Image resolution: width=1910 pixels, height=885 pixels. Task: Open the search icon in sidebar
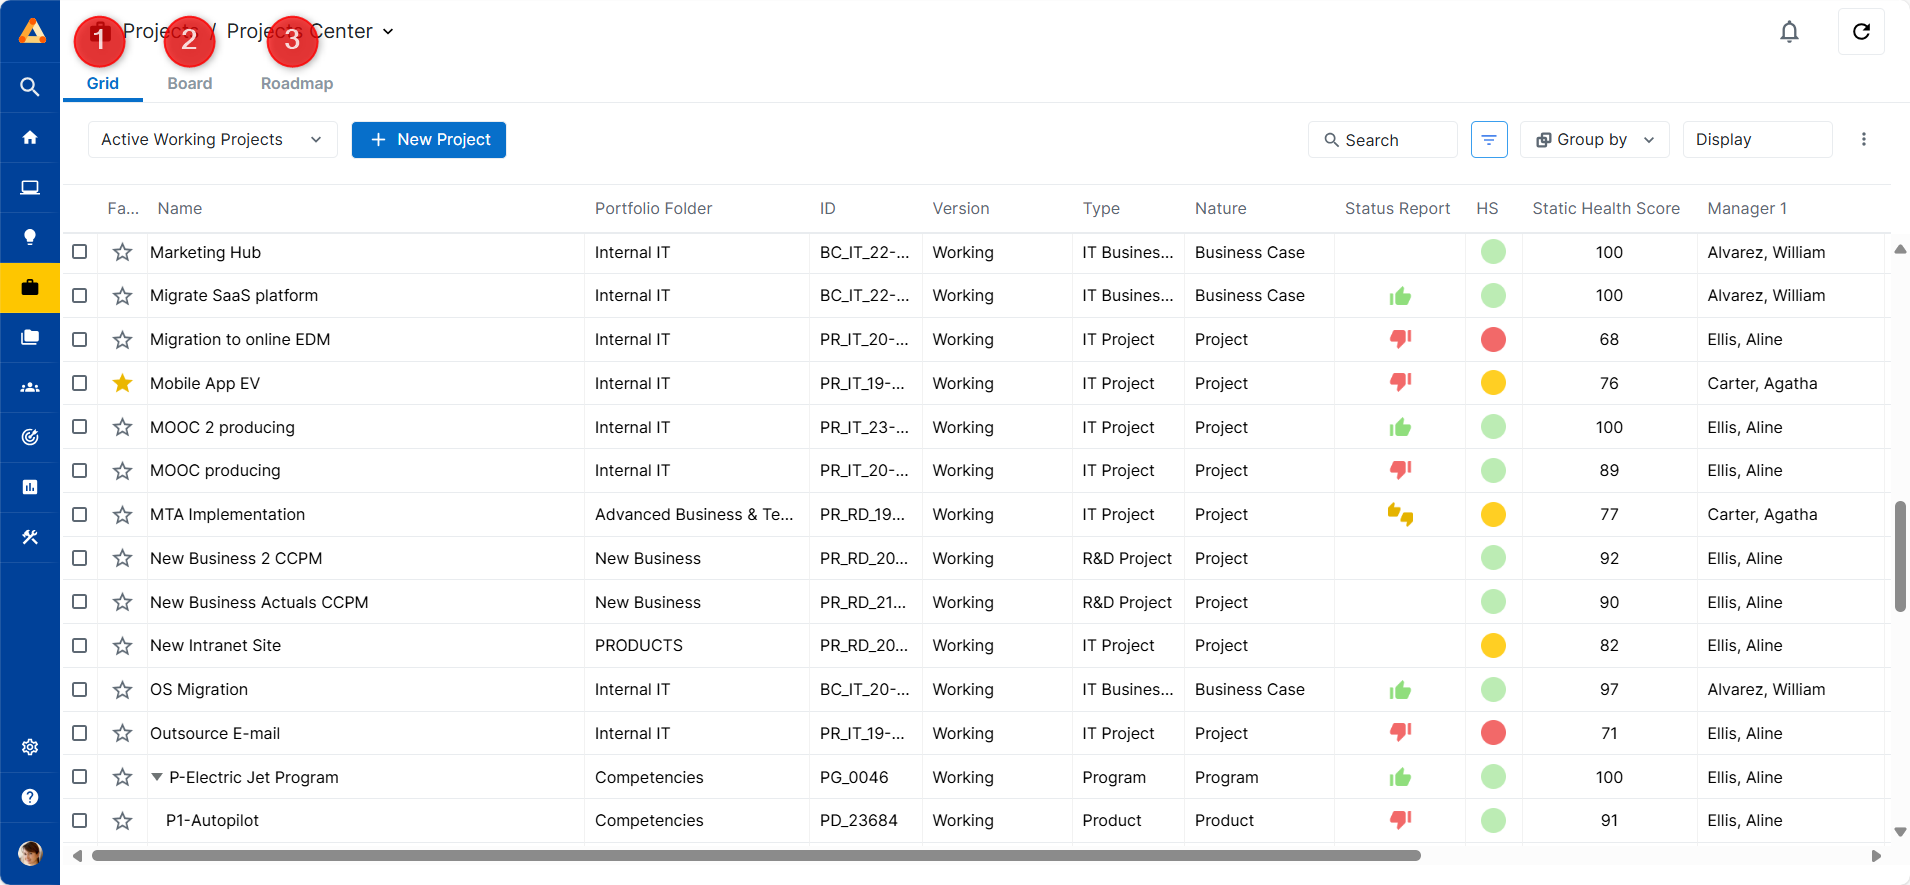30,87
